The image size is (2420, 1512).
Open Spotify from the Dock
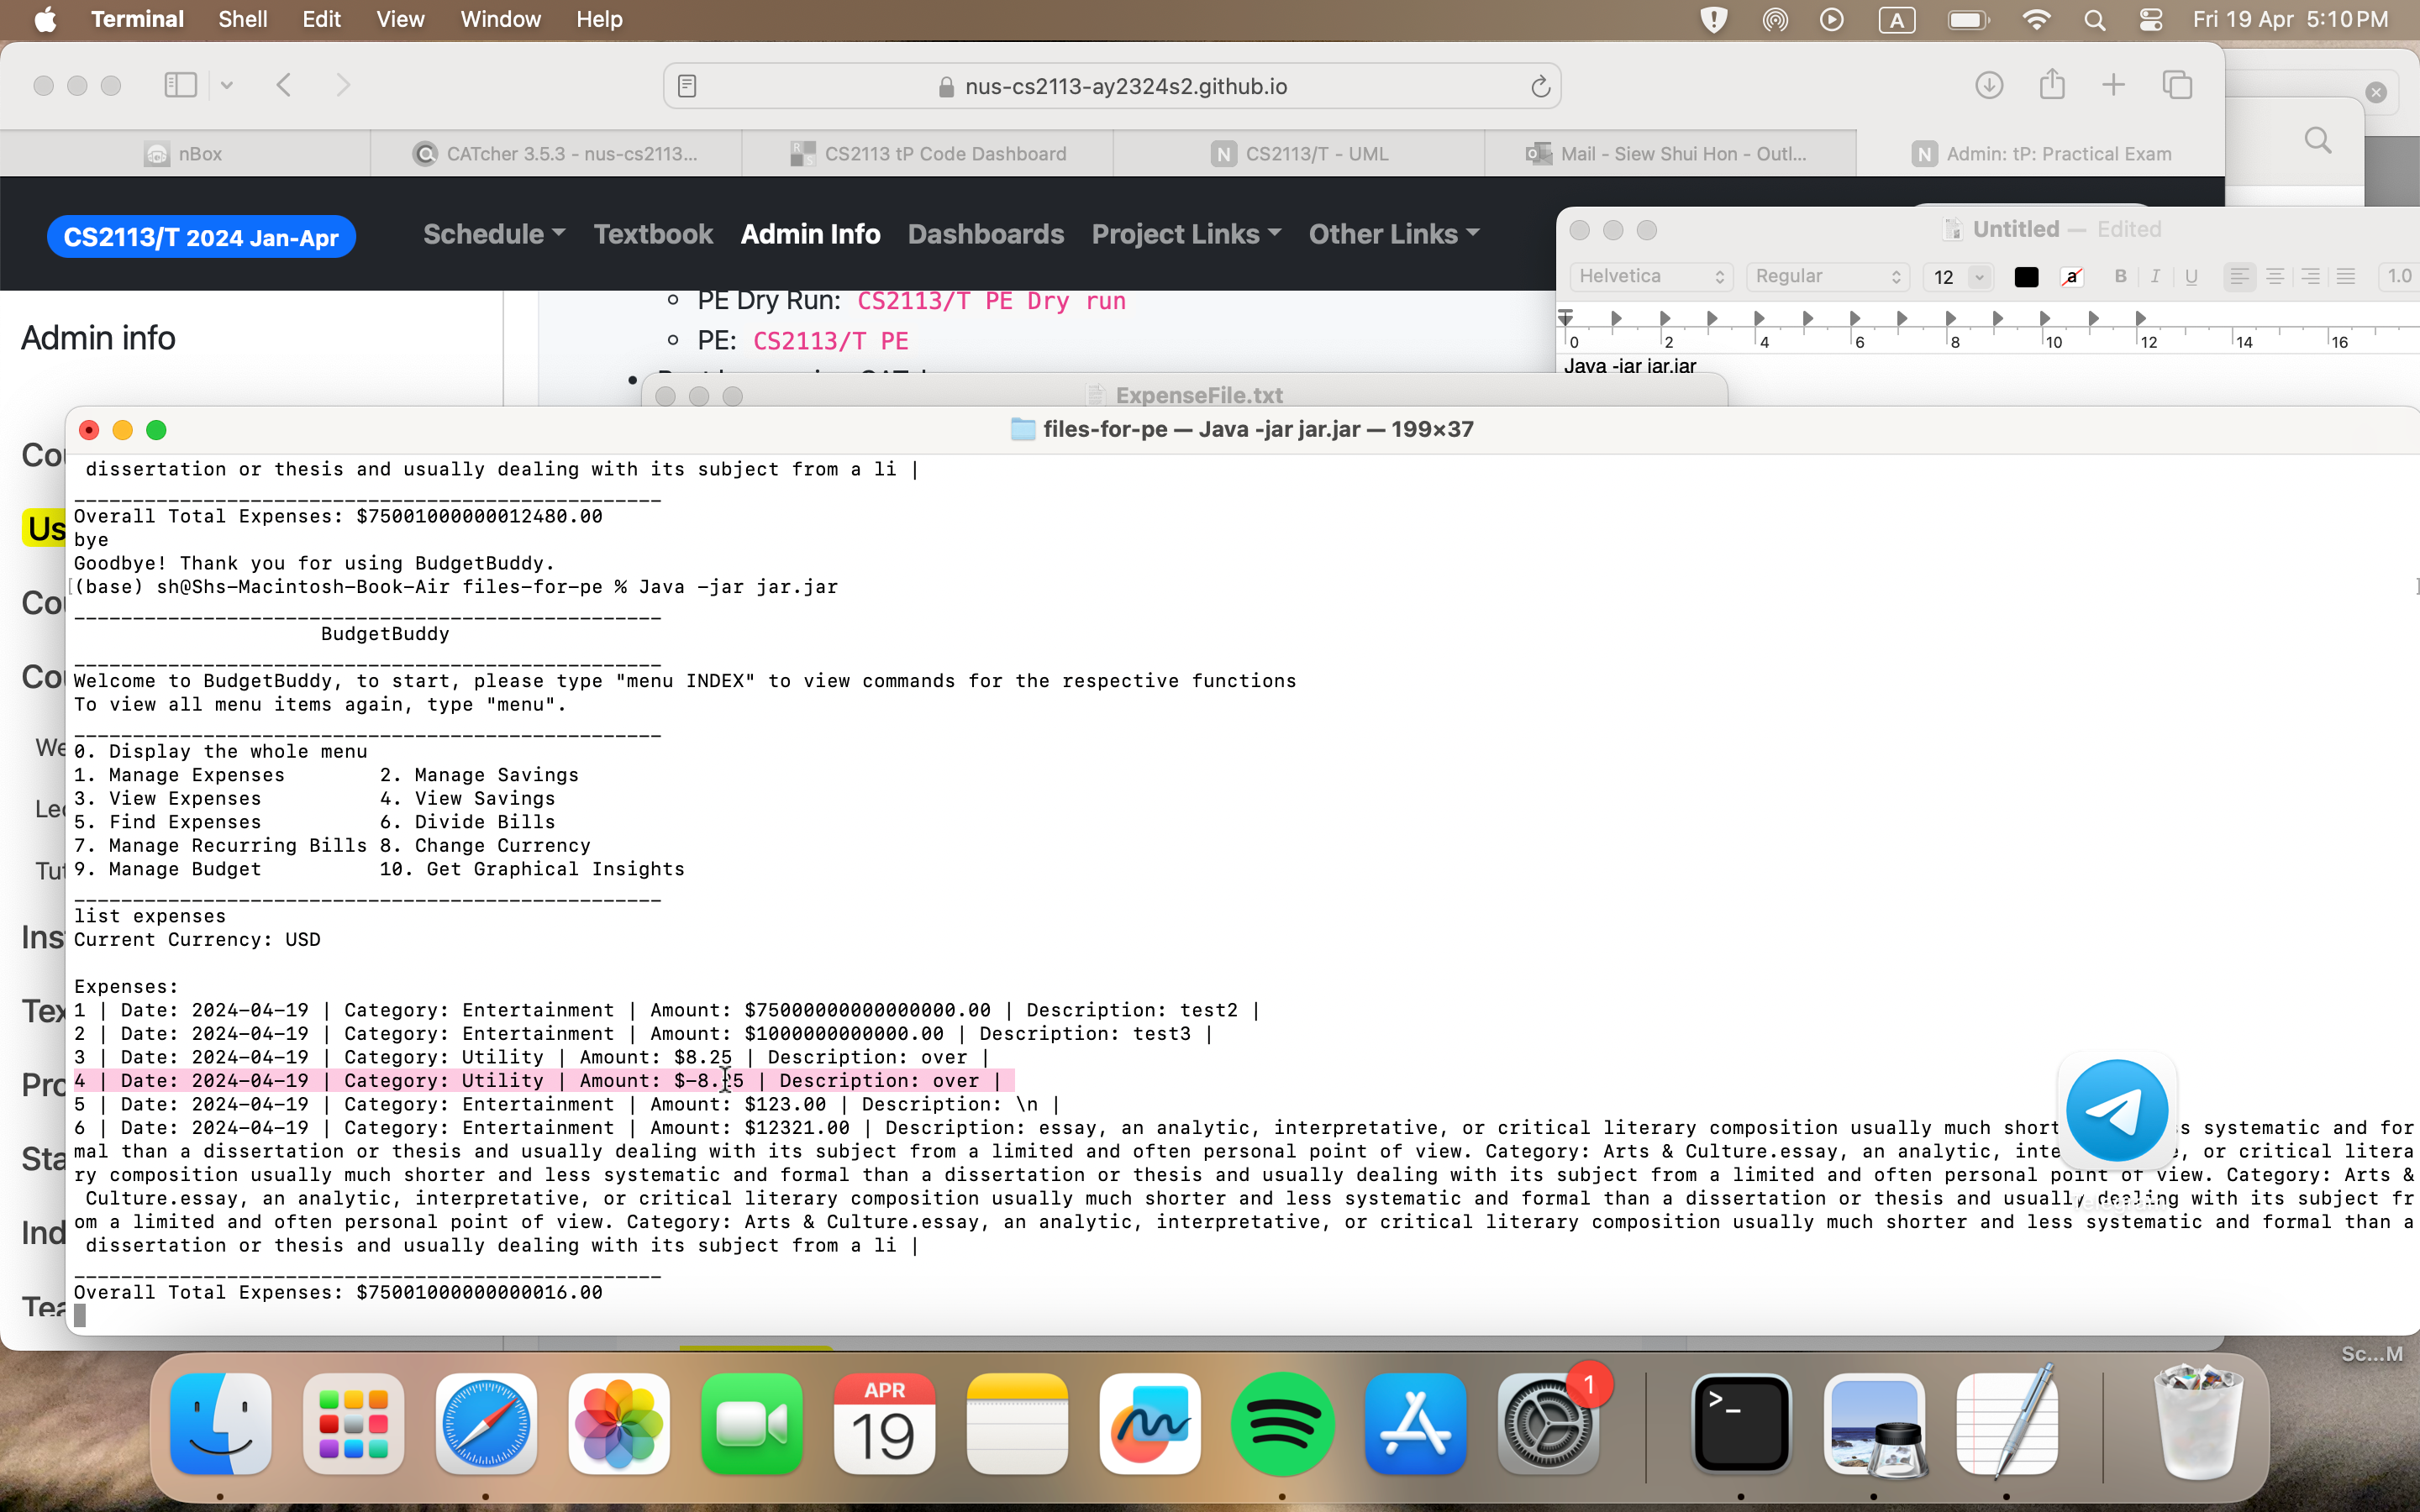(1282, 1423)
